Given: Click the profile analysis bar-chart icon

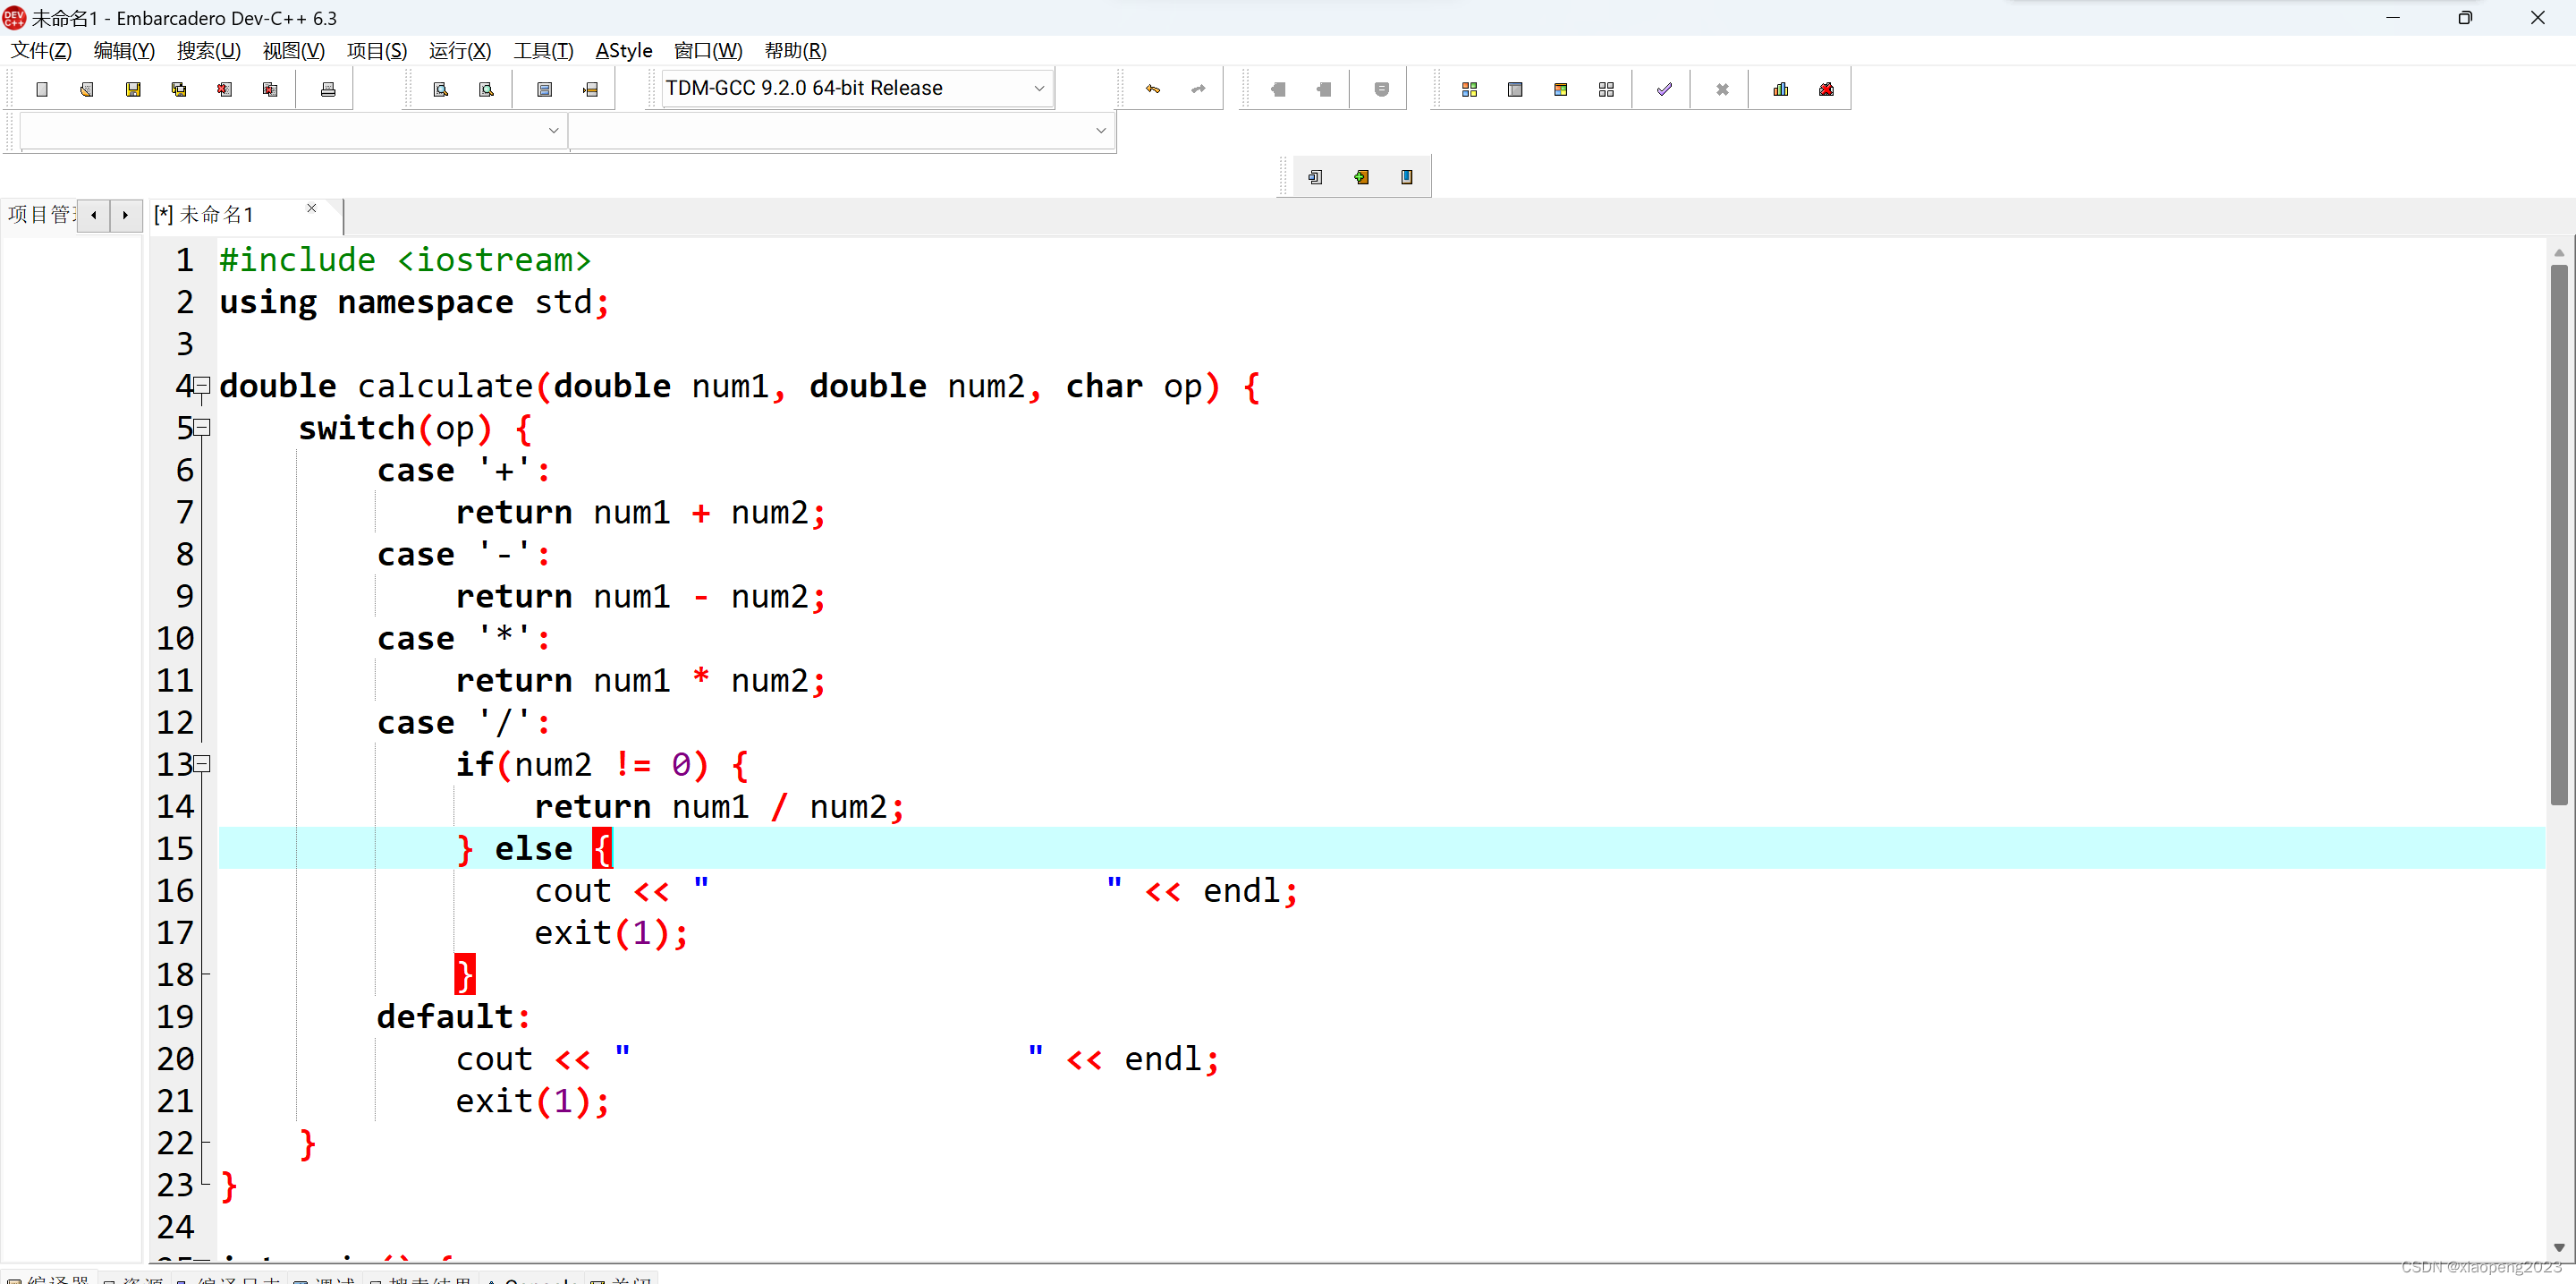Looking at the screenshot, I should 1780,89.
